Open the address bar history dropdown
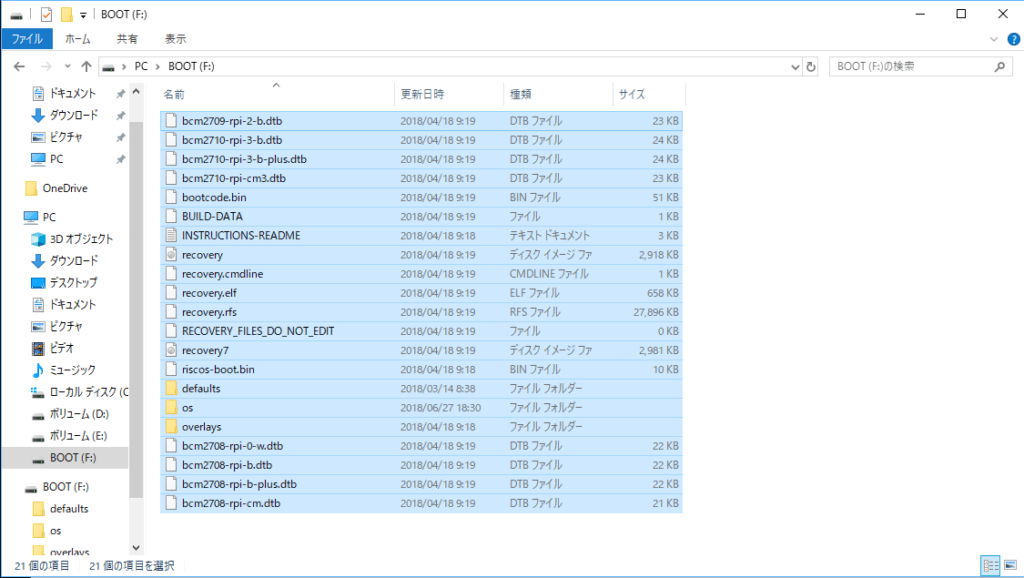The height and width of the screenshot is (578, 1024). point(793,67)
